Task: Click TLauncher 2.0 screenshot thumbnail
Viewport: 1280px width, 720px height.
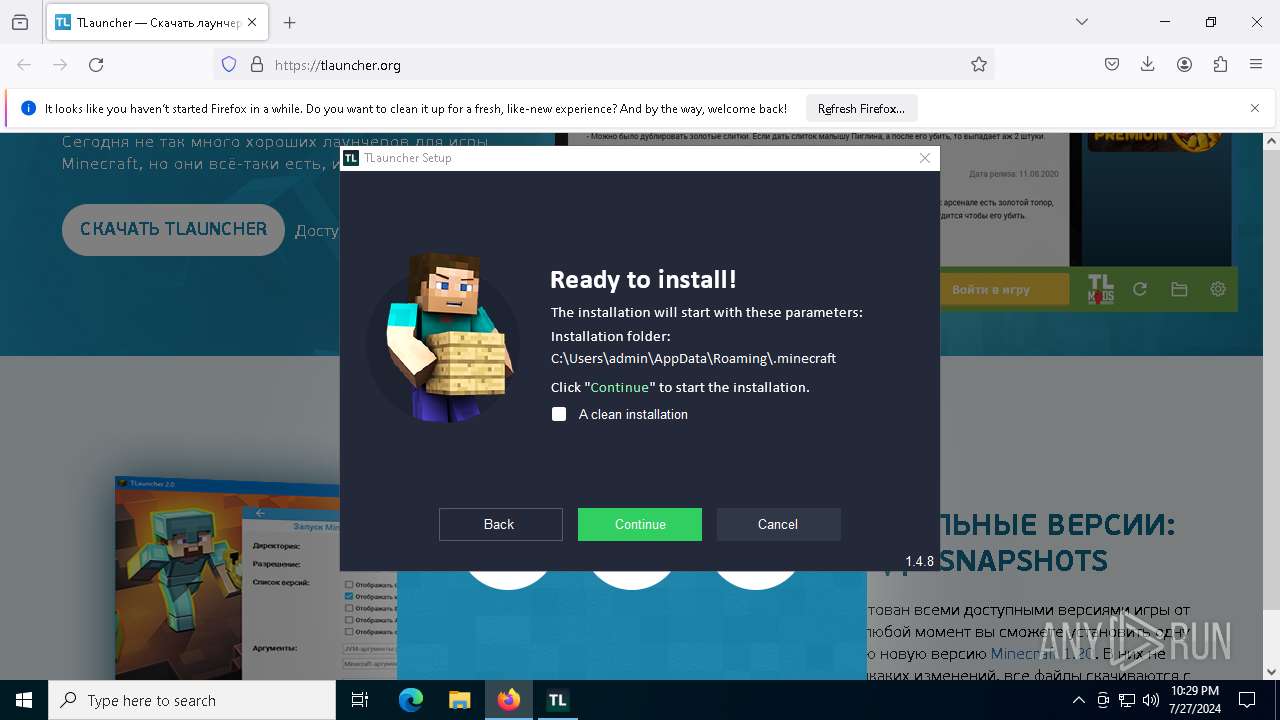Action: click(x=228, y=578)
